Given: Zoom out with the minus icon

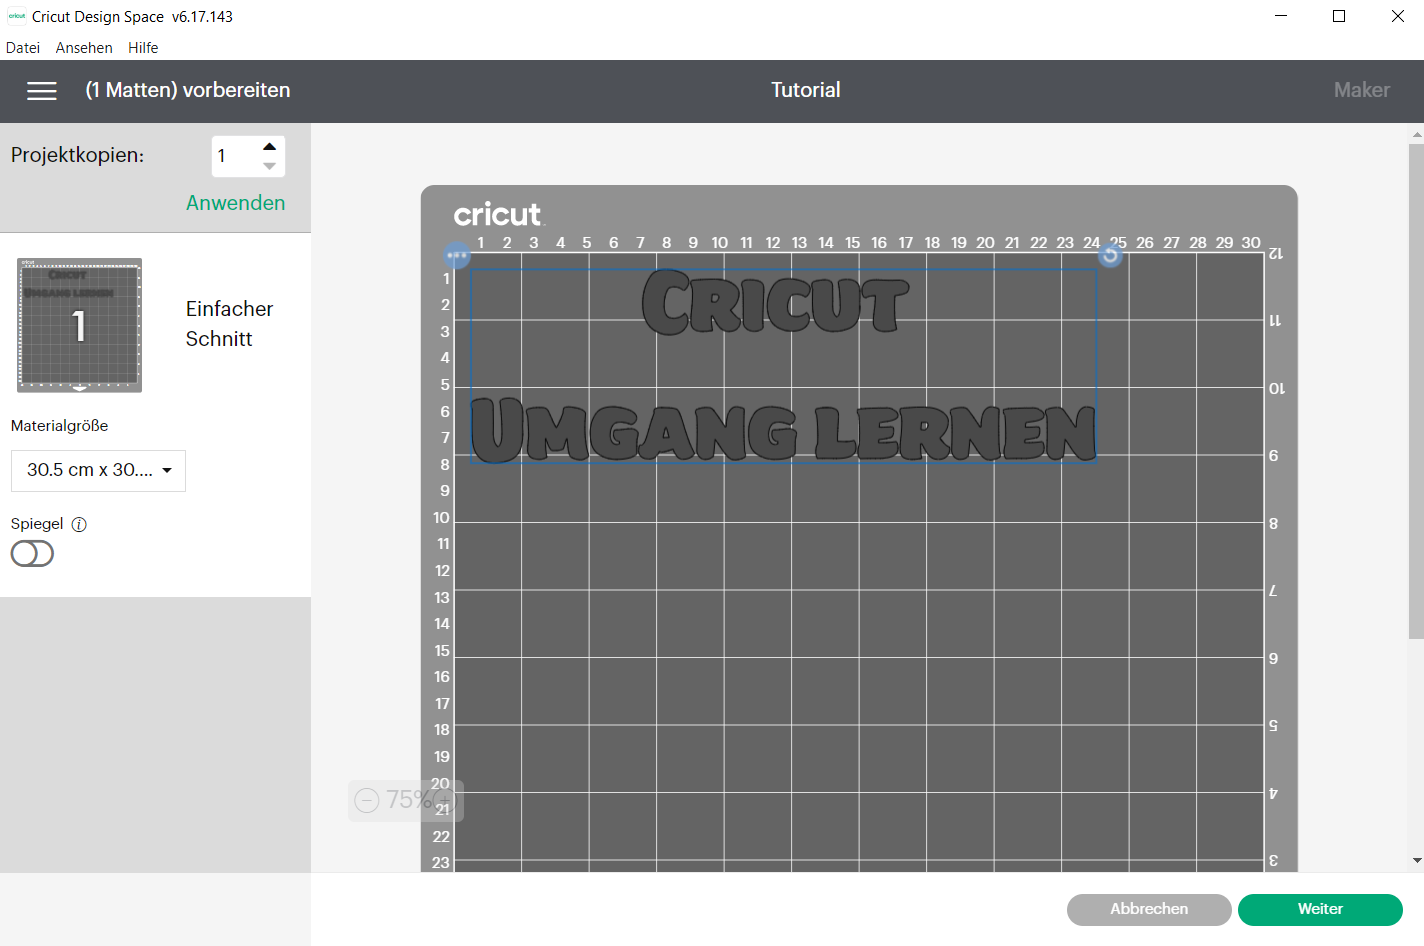Looking at the screenshot, I should 367,800.
